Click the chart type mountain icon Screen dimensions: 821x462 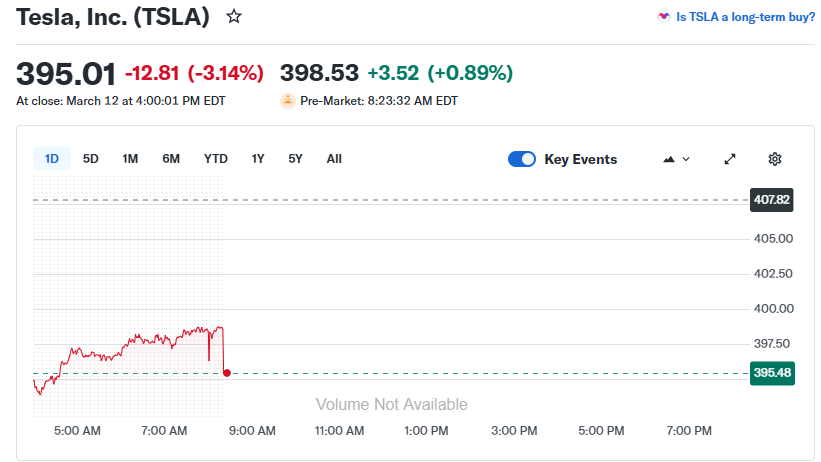pyautogui.click(x=668, y=159)
